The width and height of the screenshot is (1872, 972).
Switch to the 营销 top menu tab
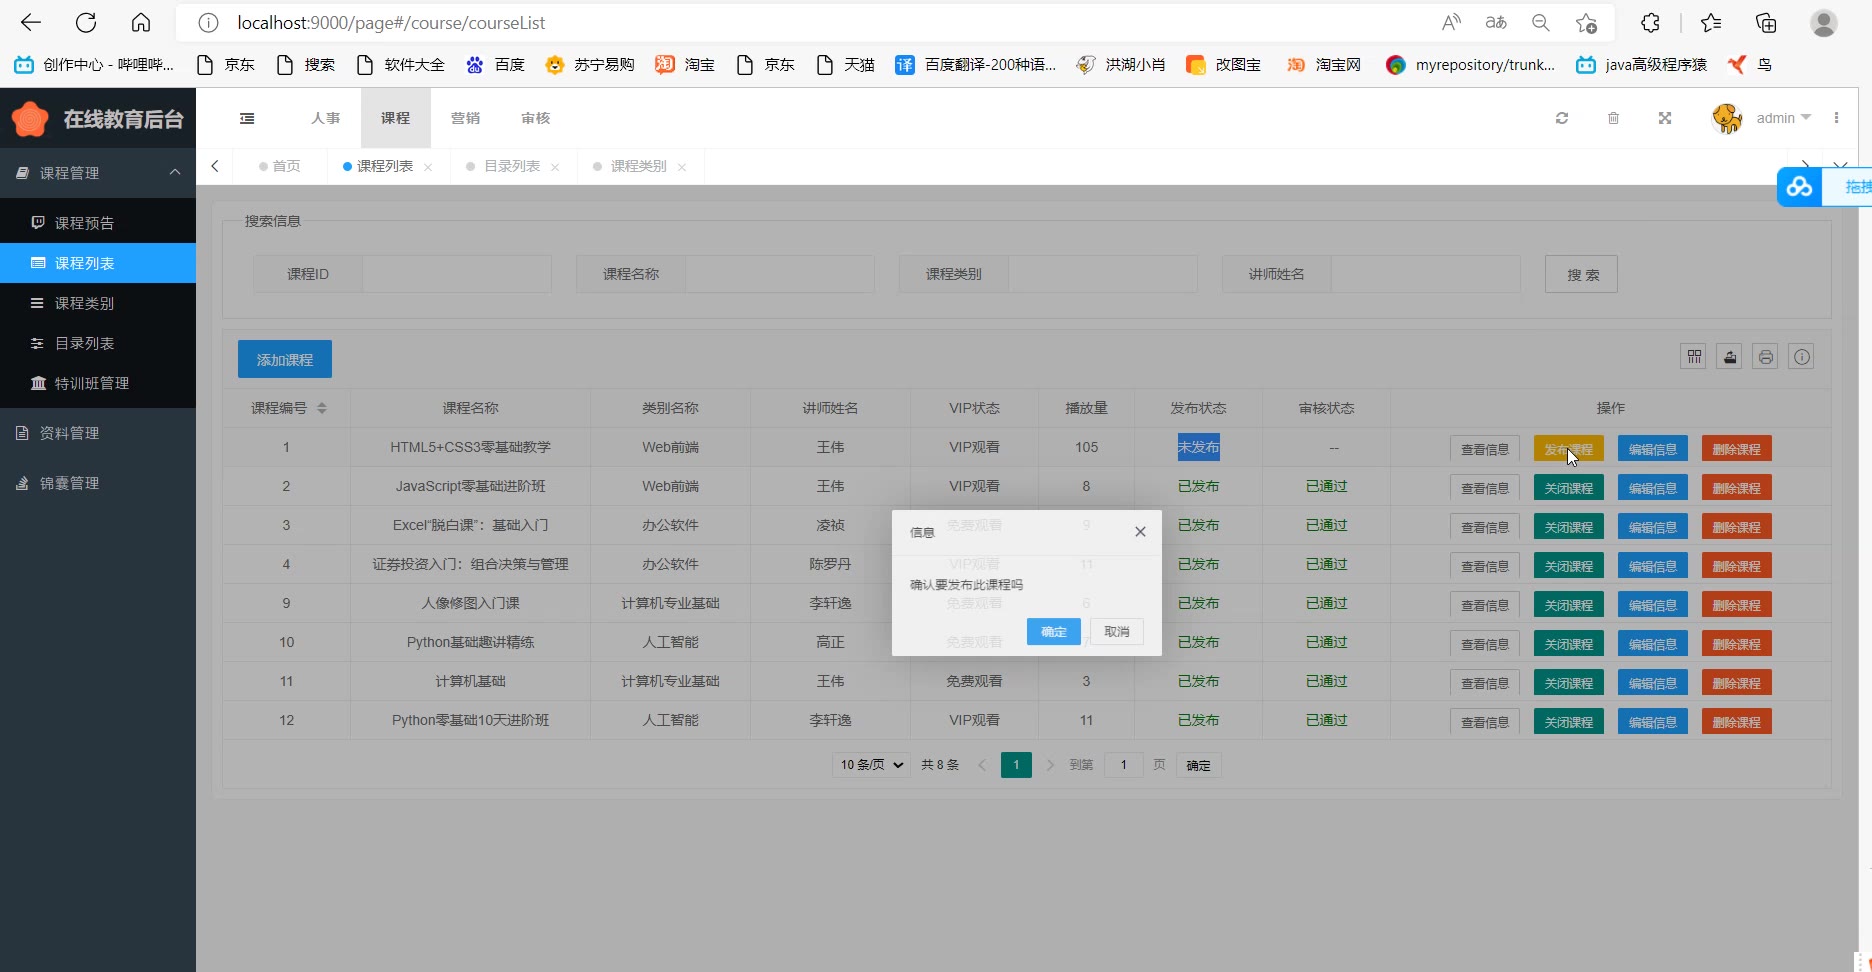tap(465, 118)
